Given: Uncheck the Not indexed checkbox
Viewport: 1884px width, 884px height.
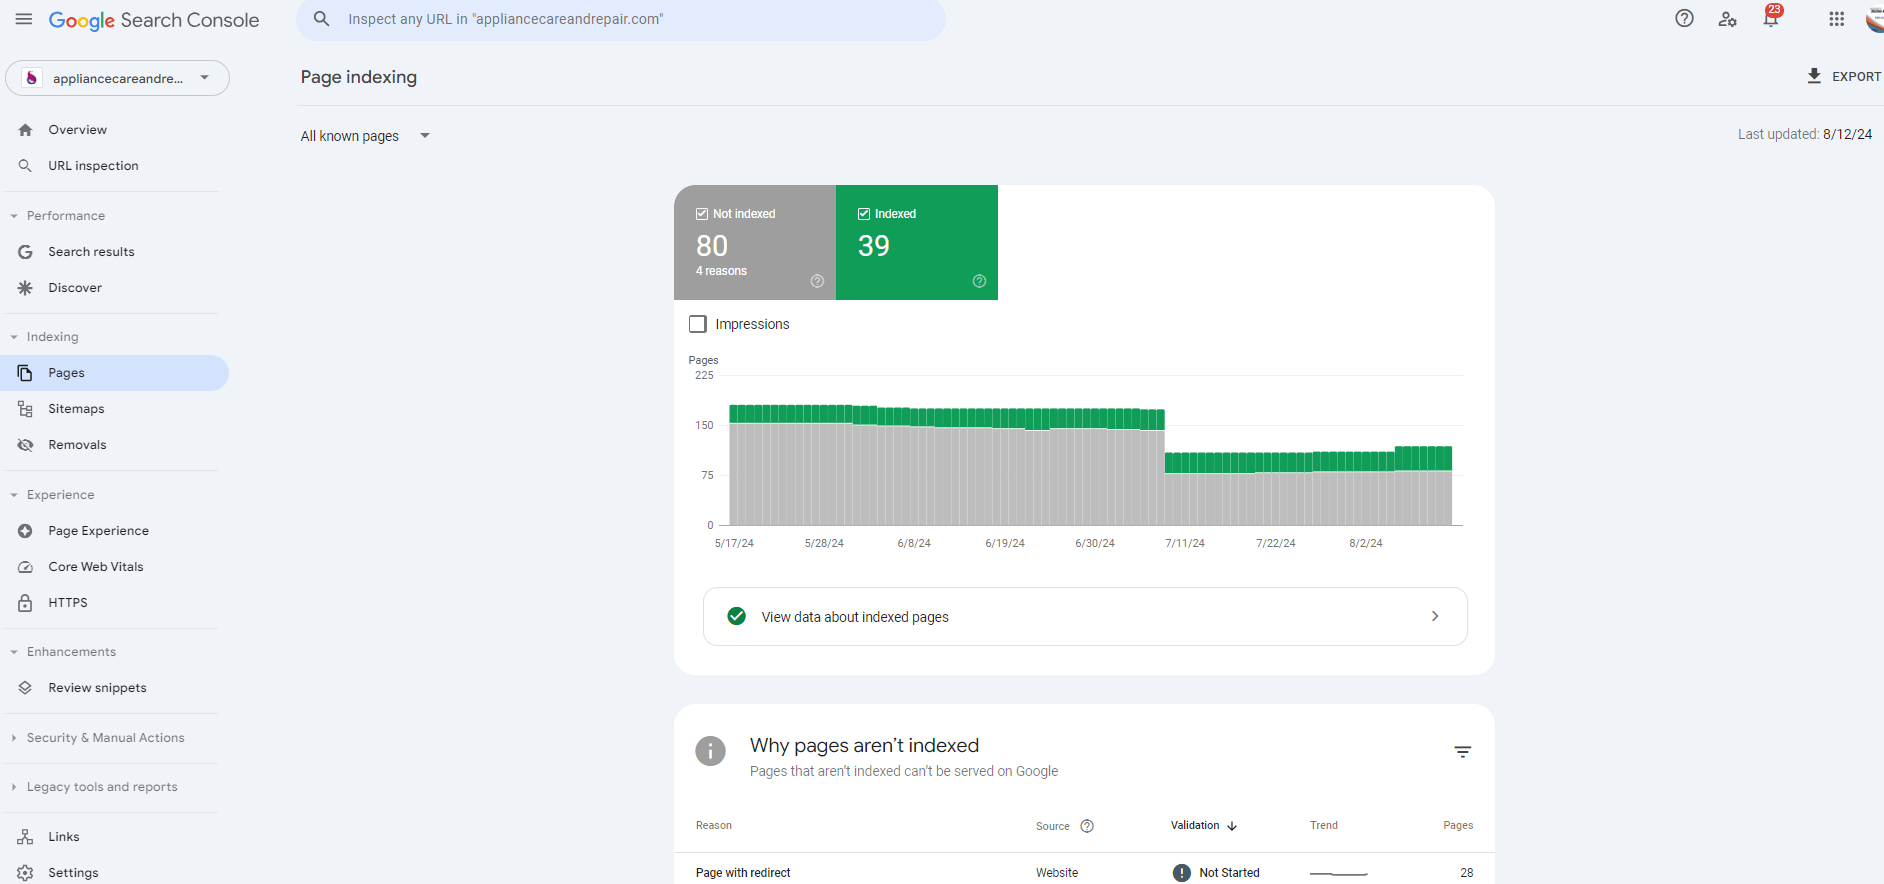Looking at the screenshot, I should click(702, 214).
